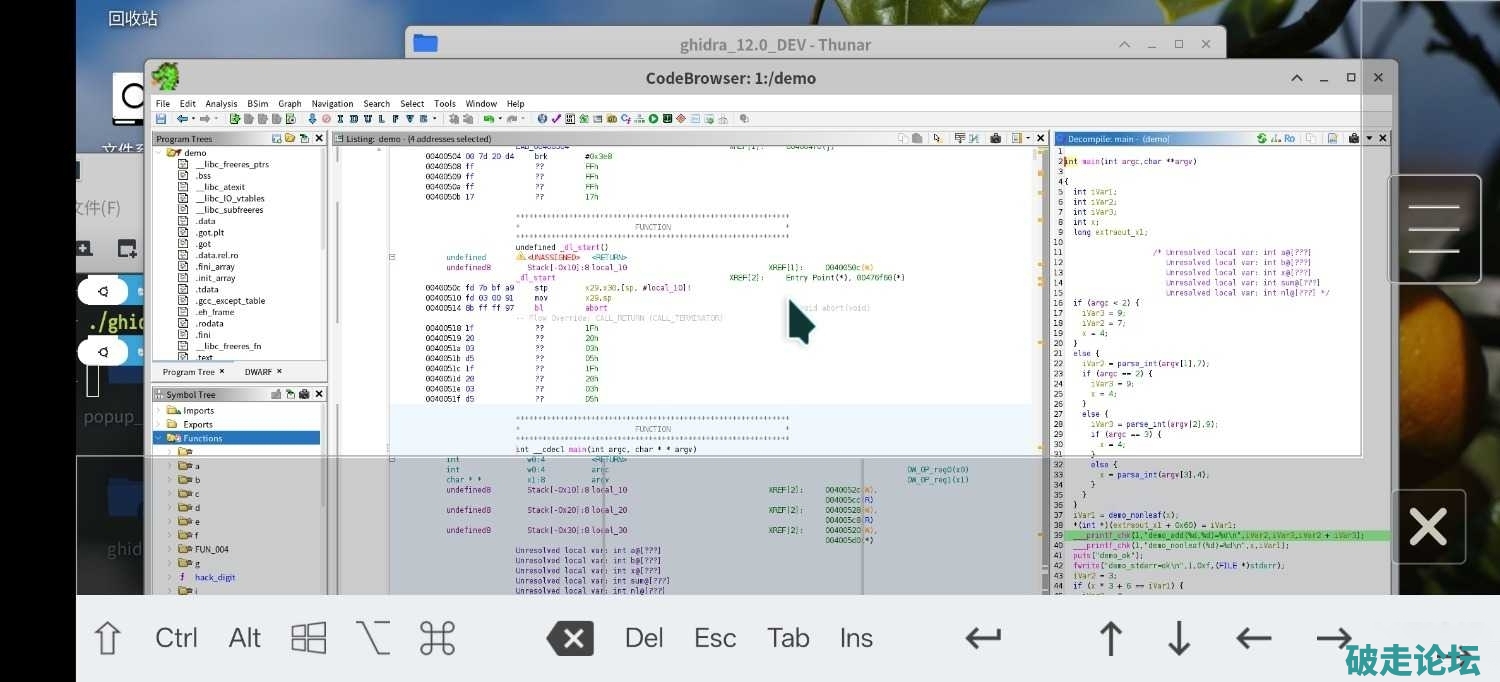Click the back navigation arrow icon
This screenshot has height=682, width=1500.
click(x=181, y=119)
